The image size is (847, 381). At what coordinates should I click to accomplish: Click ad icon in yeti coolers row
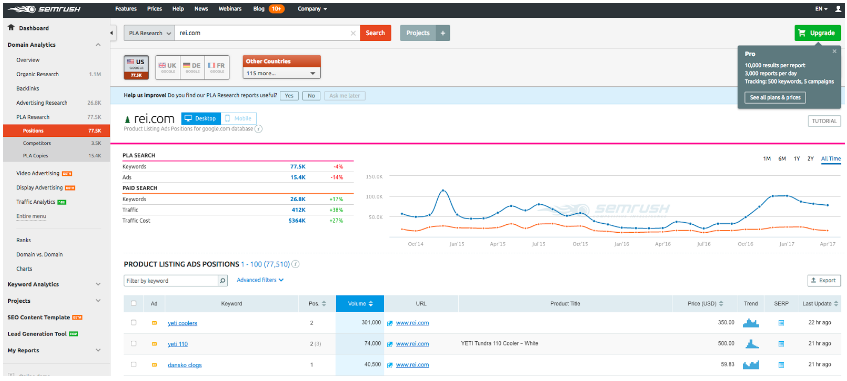point(154,323)
